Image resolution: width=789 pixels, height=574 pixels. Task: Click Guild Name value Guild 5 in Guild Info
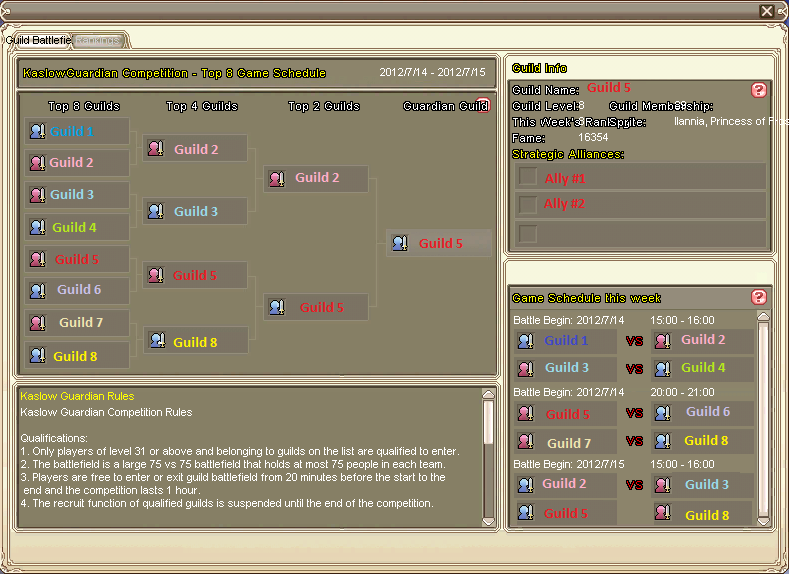(608, 88)
